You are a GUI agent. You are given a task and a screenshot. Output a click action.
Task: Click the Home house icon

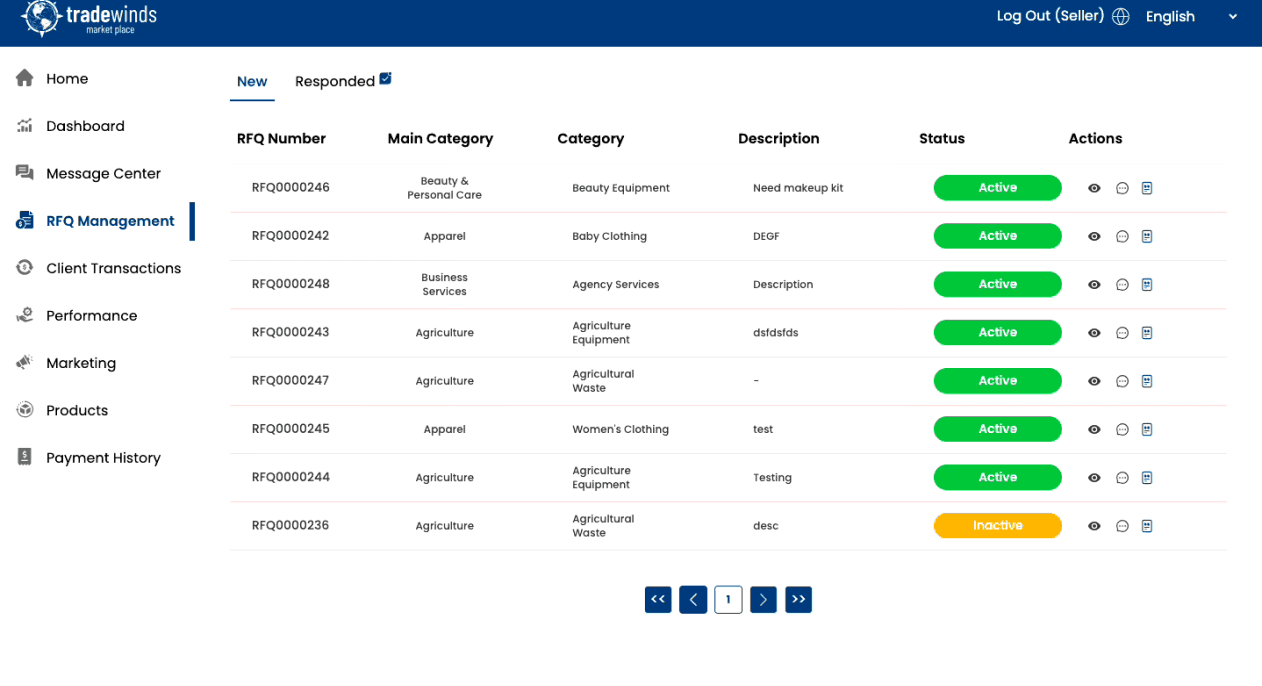click(25, 78)
